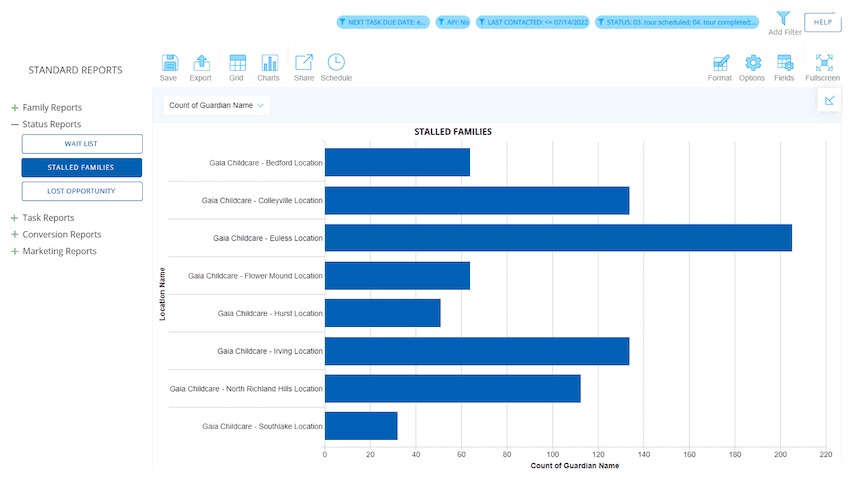
Task: Click the 'Location Name' axis title
Action: pyautogui.click(x=162, y=294)
